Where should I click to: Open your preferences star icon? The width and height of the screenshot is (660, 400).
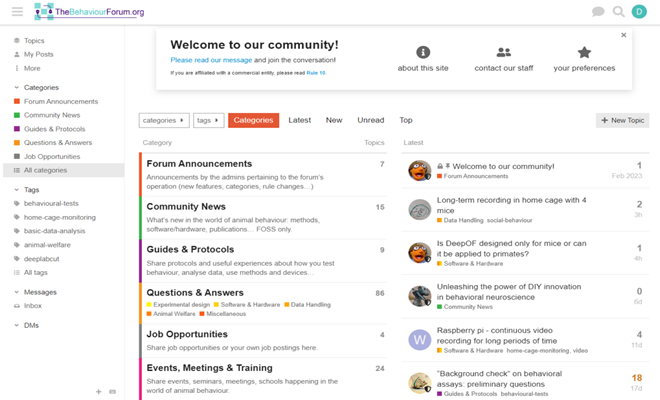point(584,52)
